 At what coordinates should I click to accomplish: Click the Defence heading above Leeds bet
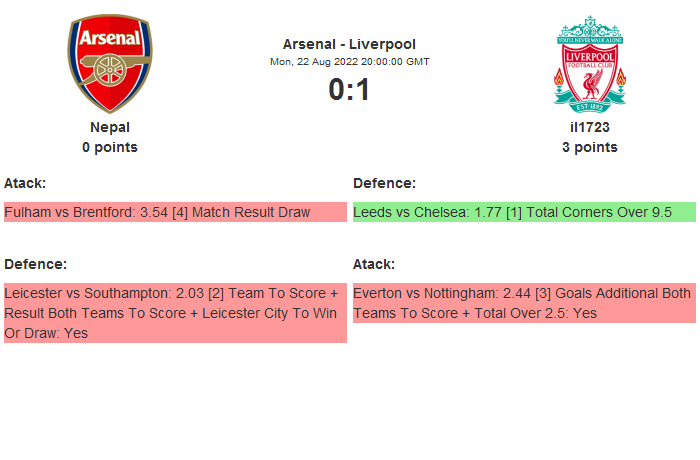pyautogui.click(x=384, y=183)
